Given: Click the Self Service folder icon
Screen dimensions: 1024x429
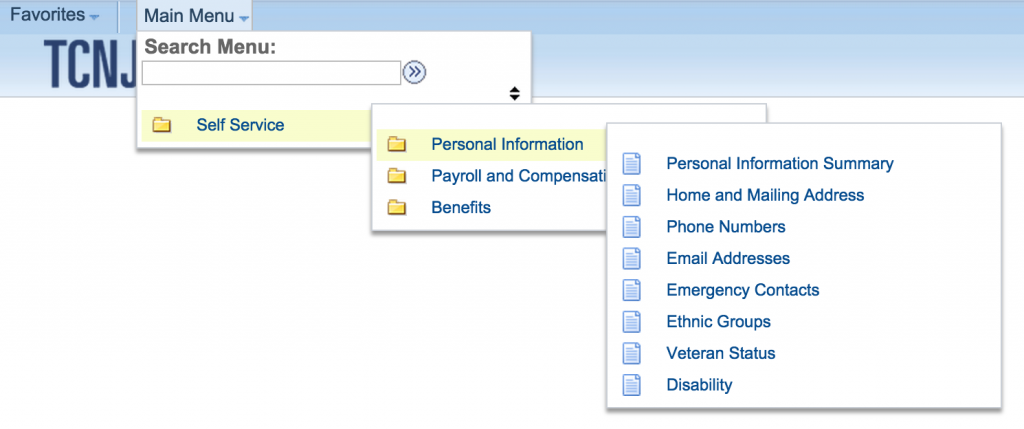Looking at the screenshot, I should 161,125.
